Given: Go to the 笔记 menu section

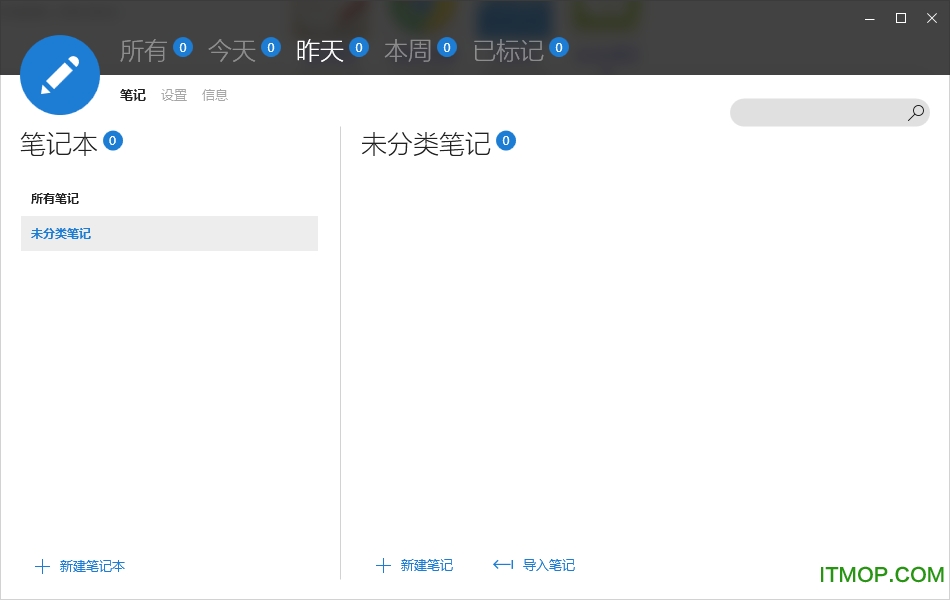Looking at the screenshot, I should point(133,95).
